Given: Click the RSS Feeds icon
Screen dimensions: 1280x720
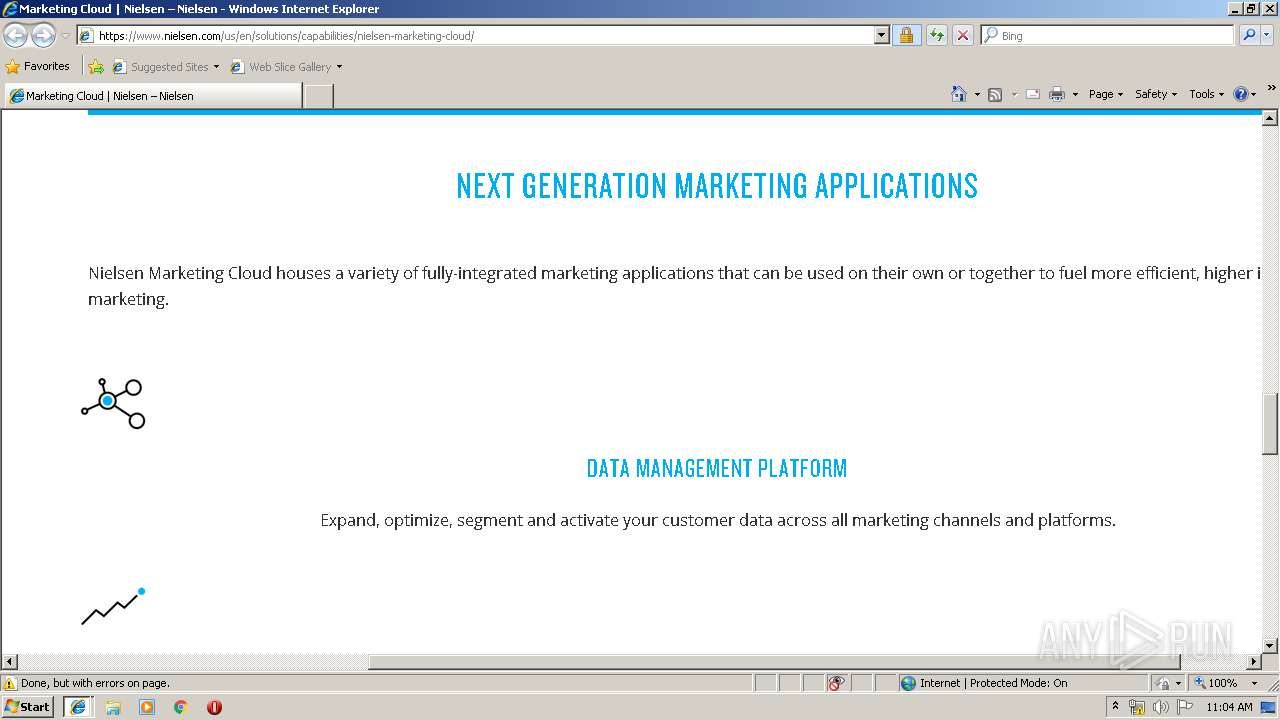Looking at the screenshot, I should tap(995, 94).
